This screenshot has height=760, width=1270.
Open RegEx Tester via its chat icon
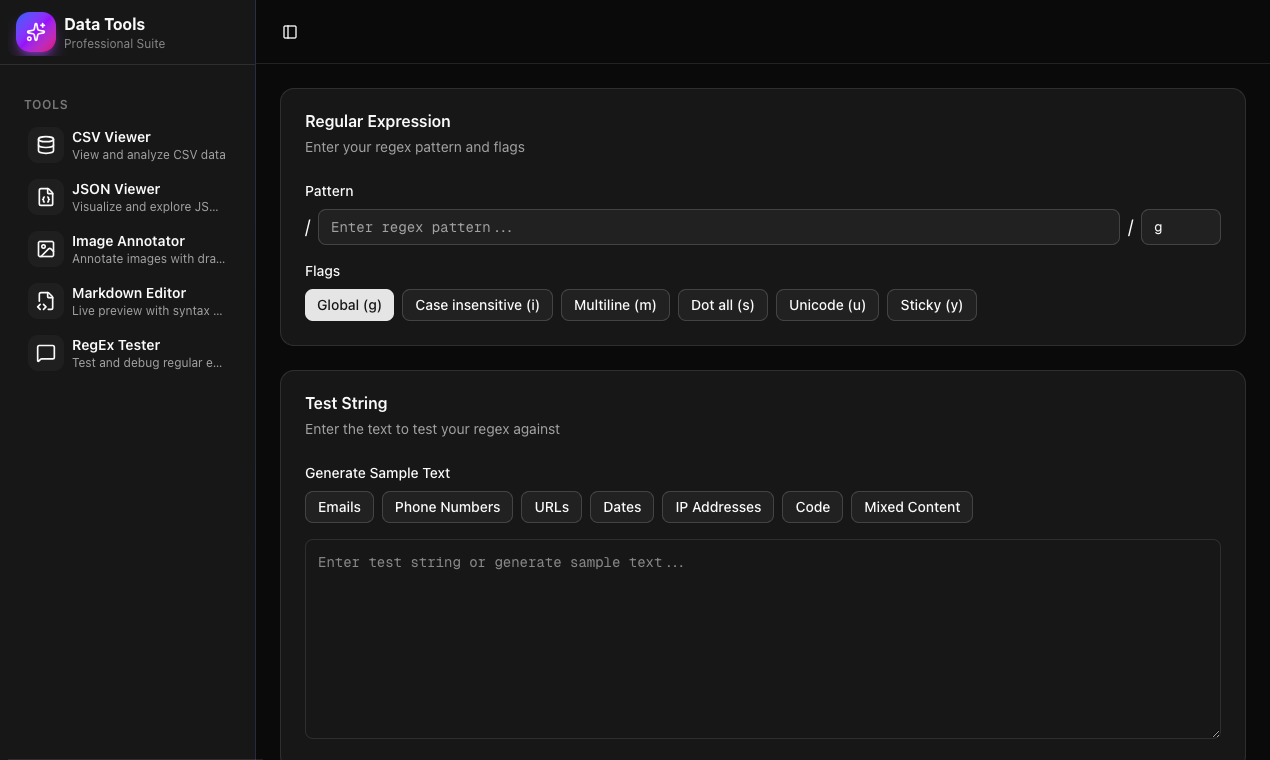pyautogui.click(x=45, y=352)
